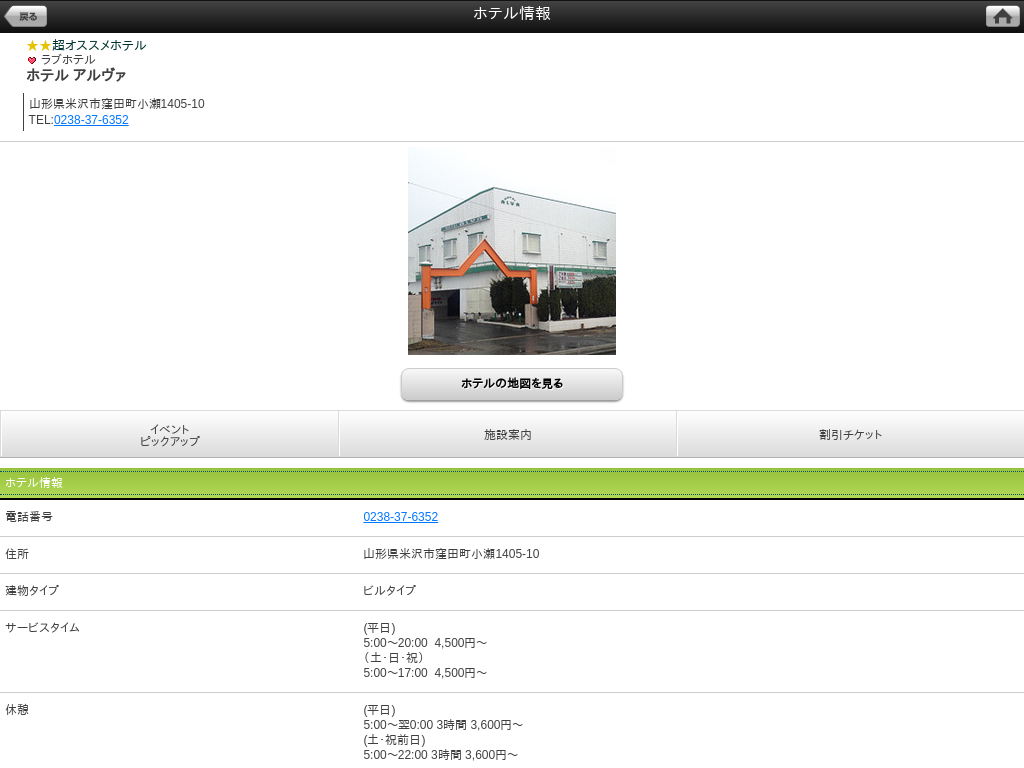Click the ビルタイプ building type value

[x=389, y=591]
